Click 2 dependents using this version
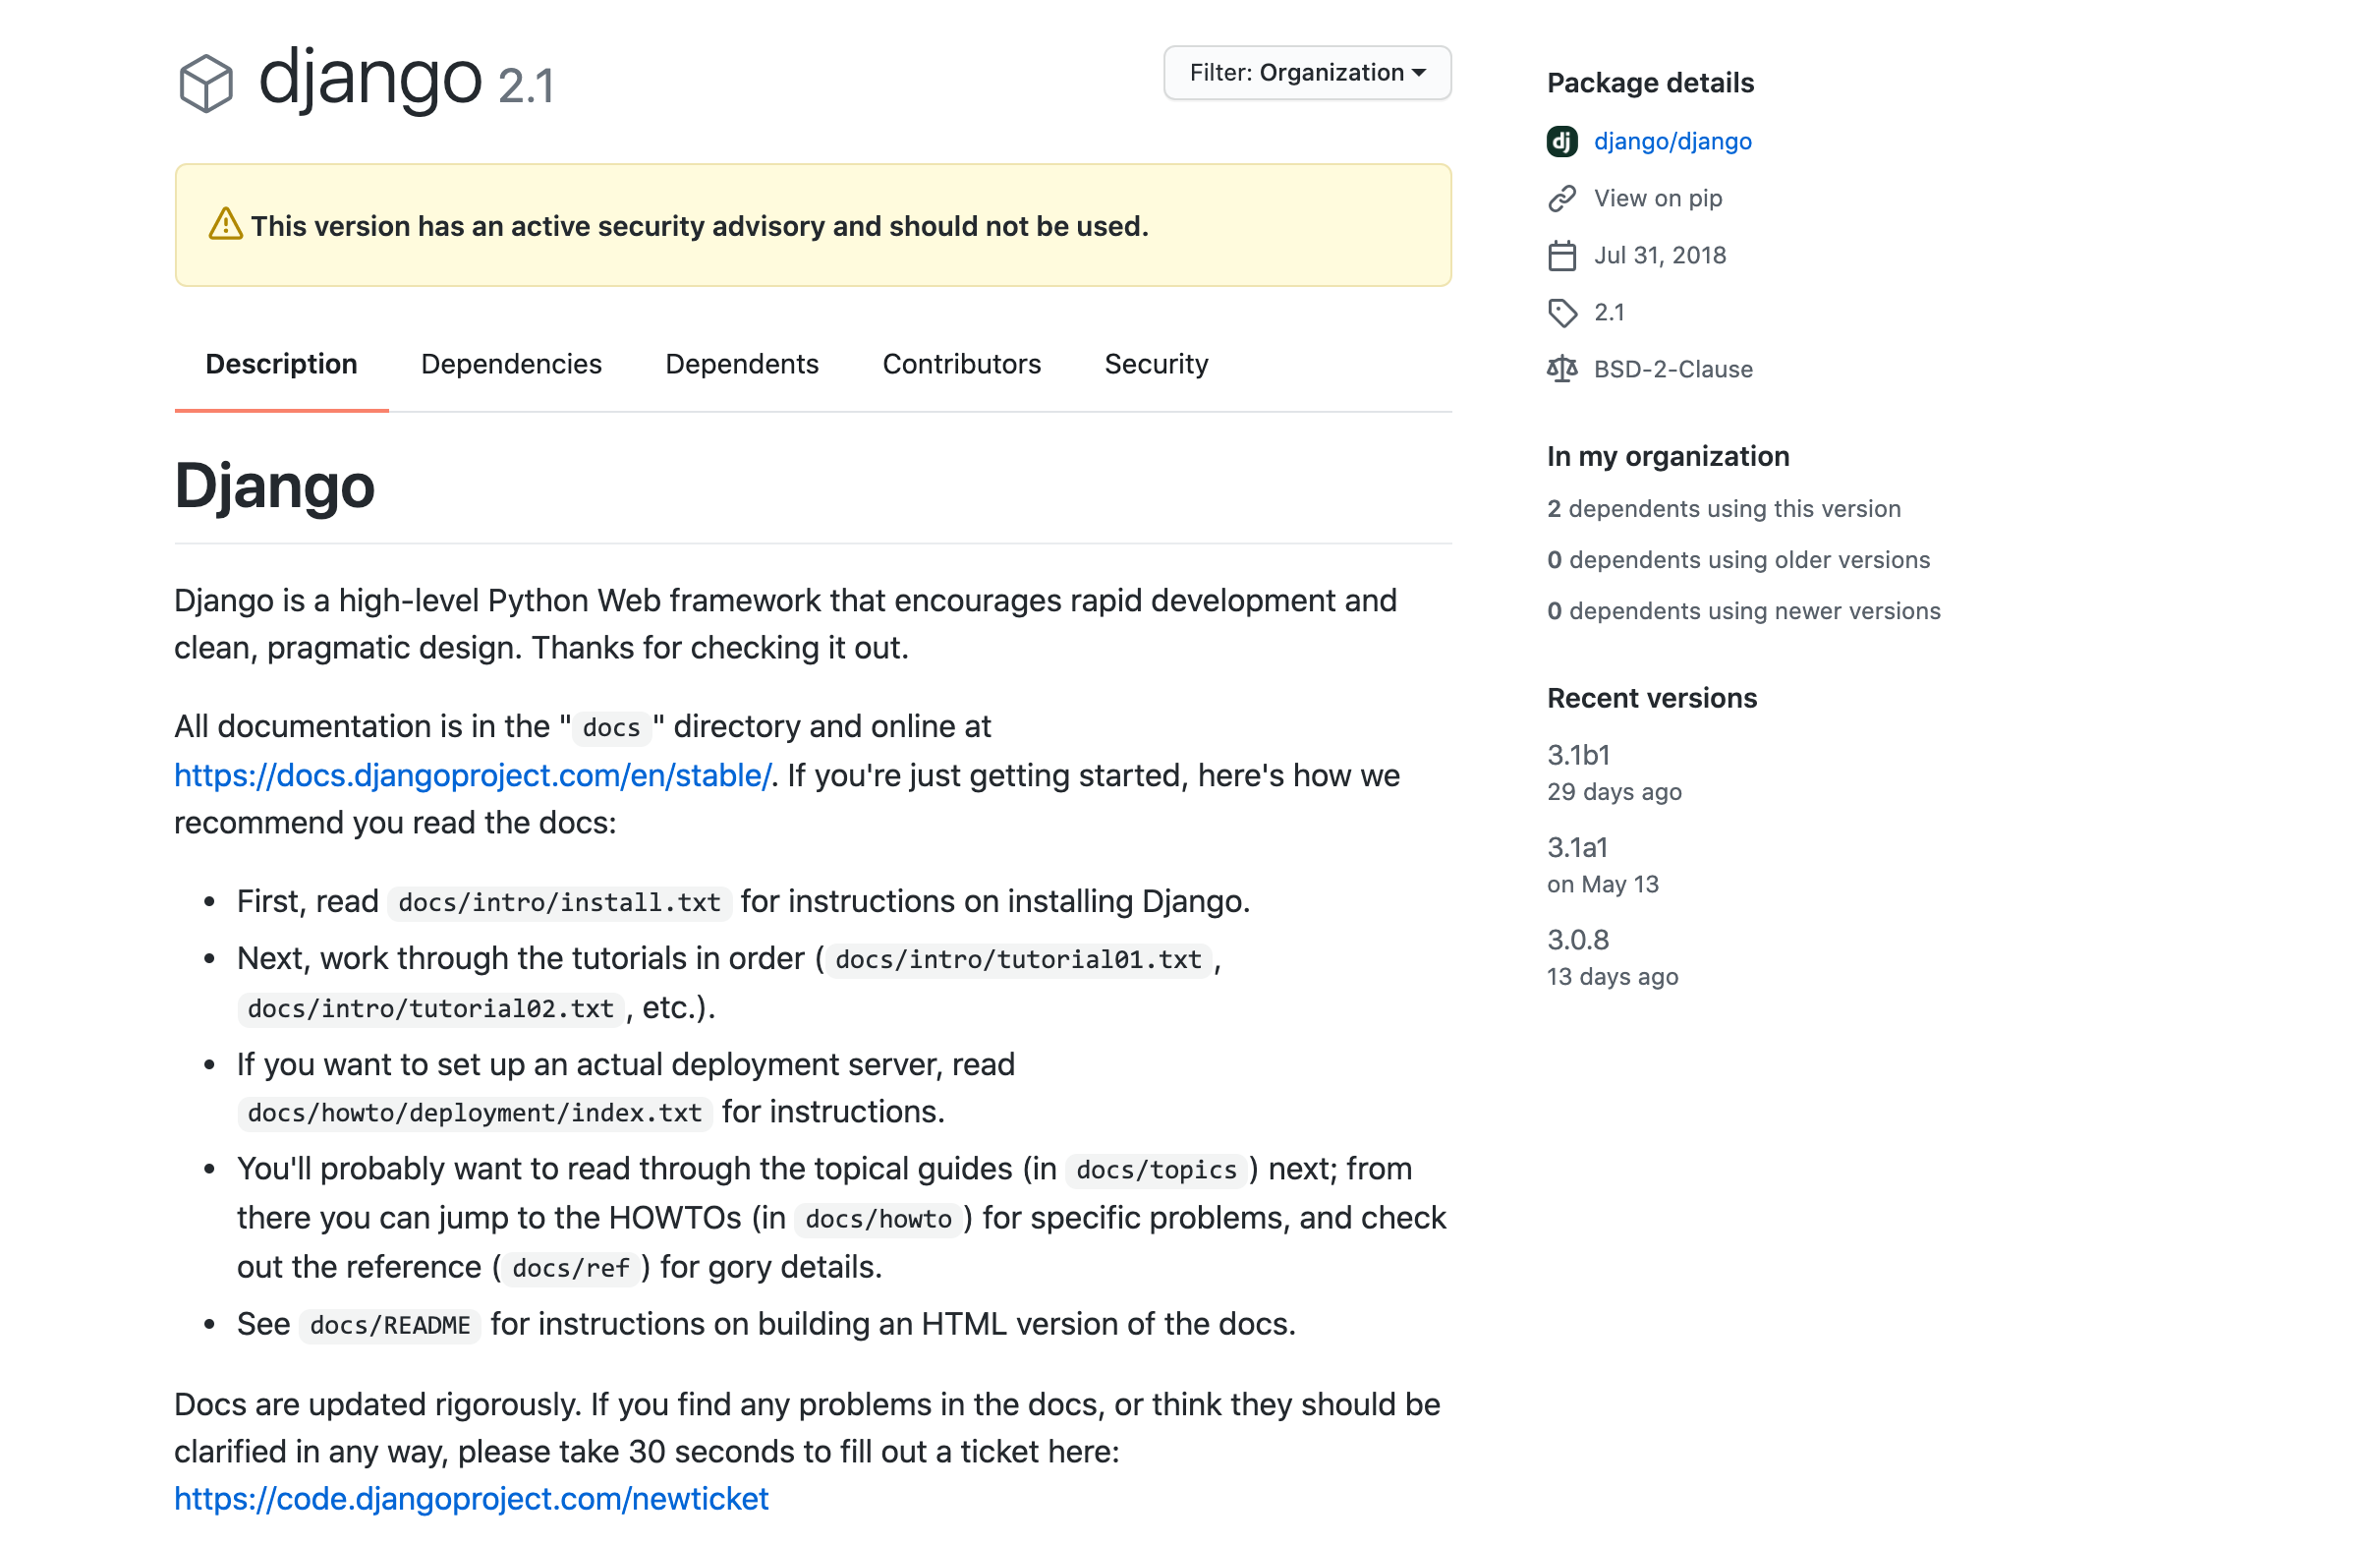The width and height of the screenshot is (2380, 1545). pyautogui.click(x=1723, y=508)
